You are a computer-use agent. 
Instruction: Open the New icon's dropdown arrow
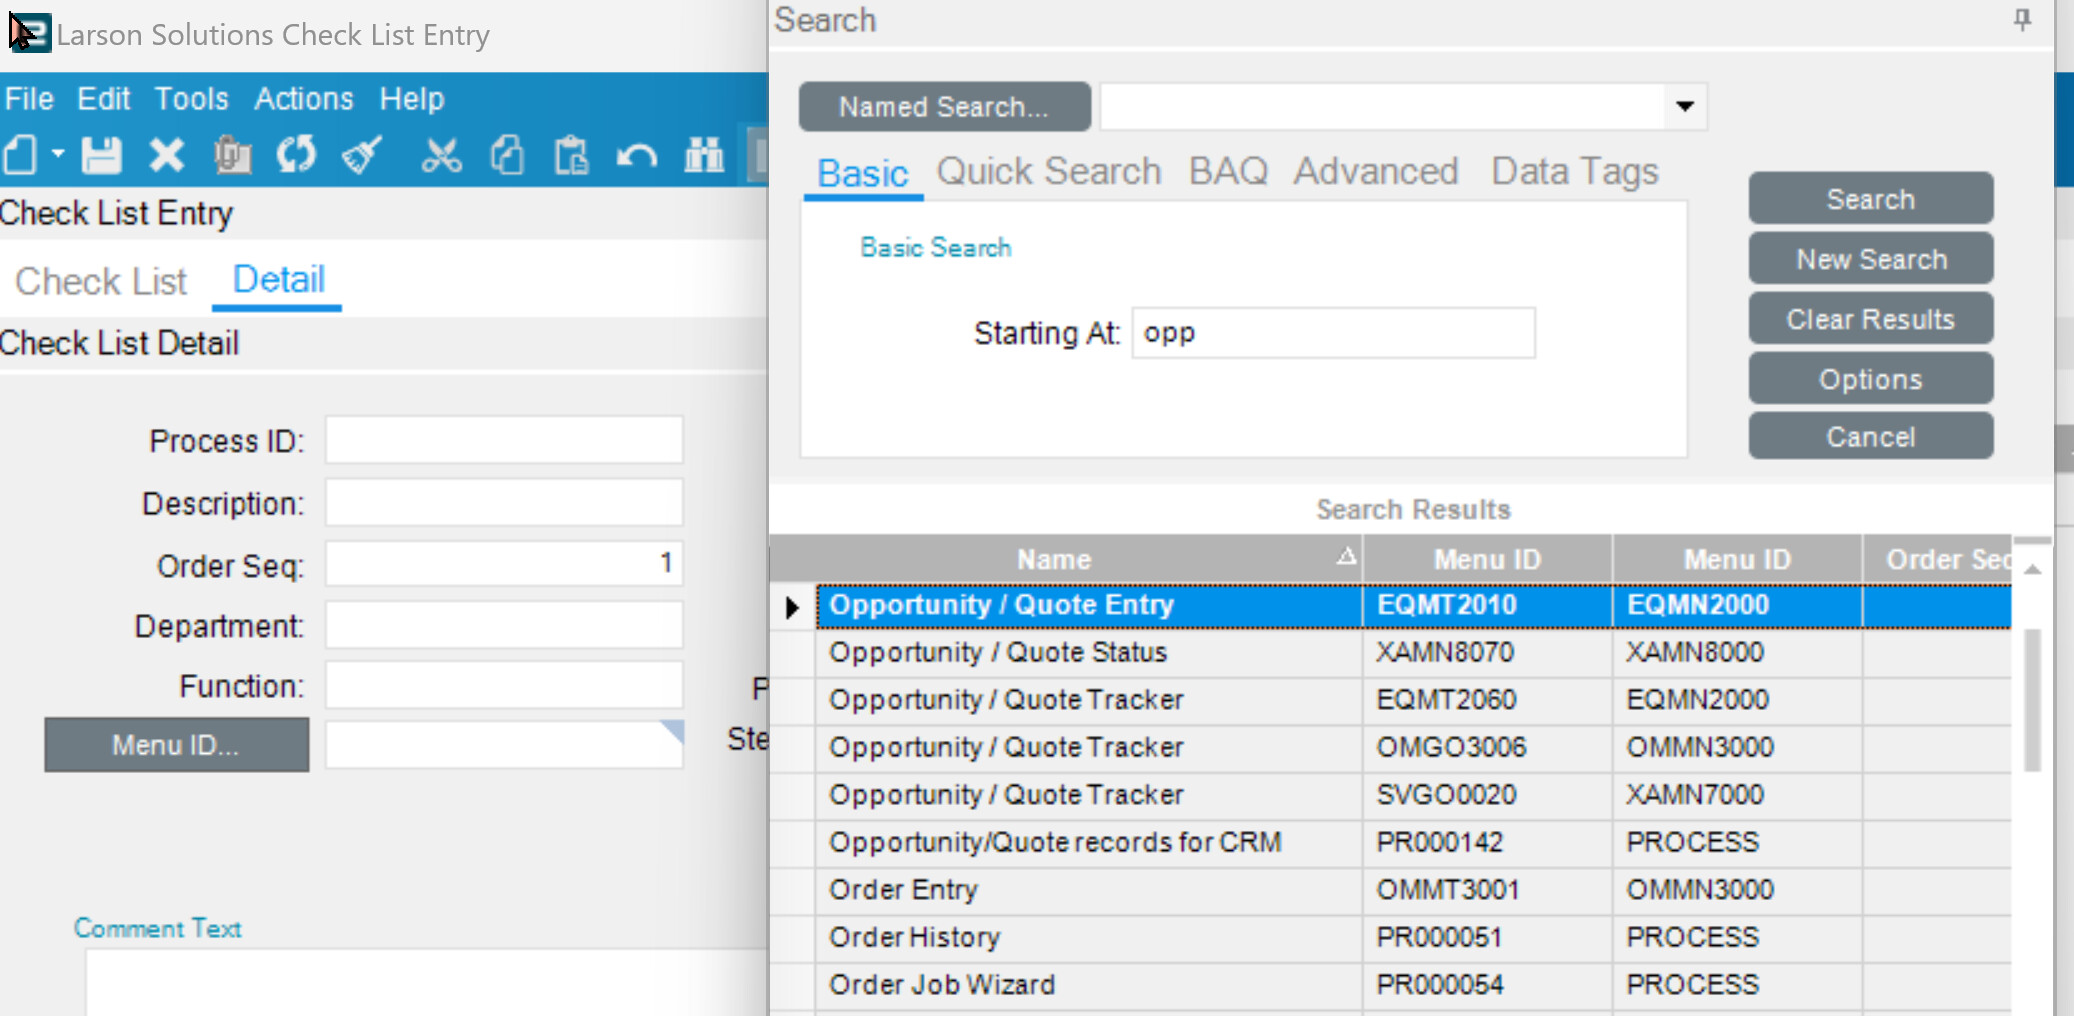coord(58,155)
